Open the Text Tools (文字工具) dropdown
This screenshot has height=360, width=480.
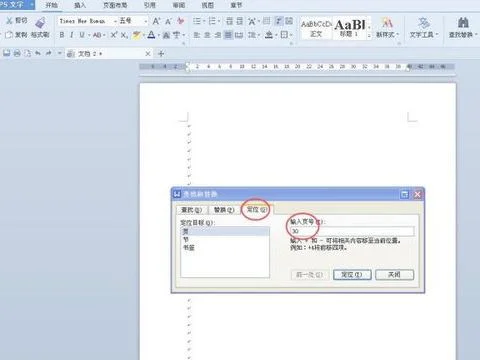click(x=424, y=28)
